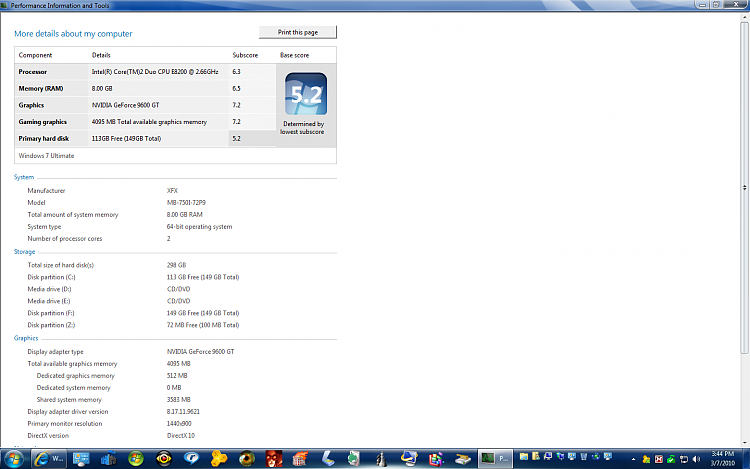This screenshot has height=469, width=750.
Task: Click the driver version 8.17.11.9621
Action: point(183,412)
